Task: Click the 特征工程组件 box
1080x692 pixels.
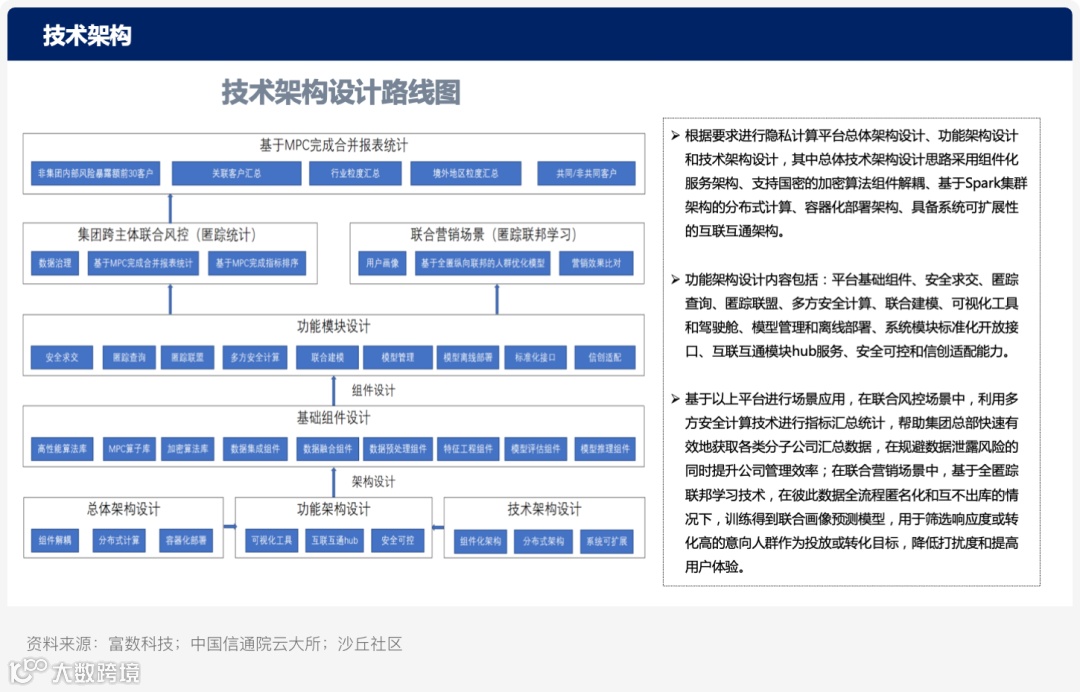Action: pyautogui.click(x=468, y=448)
